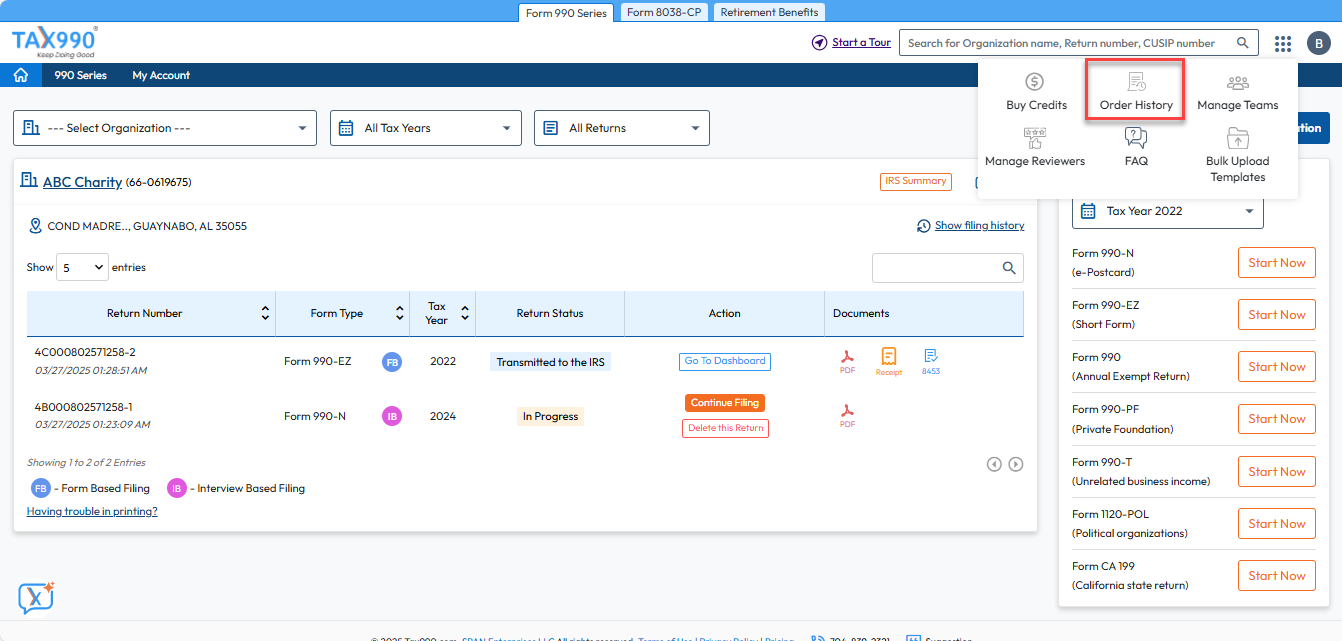This screenshot has height=641, width=1342.
Task: Sort table by Form Type arrows
Action: click(x=400, y=313)
